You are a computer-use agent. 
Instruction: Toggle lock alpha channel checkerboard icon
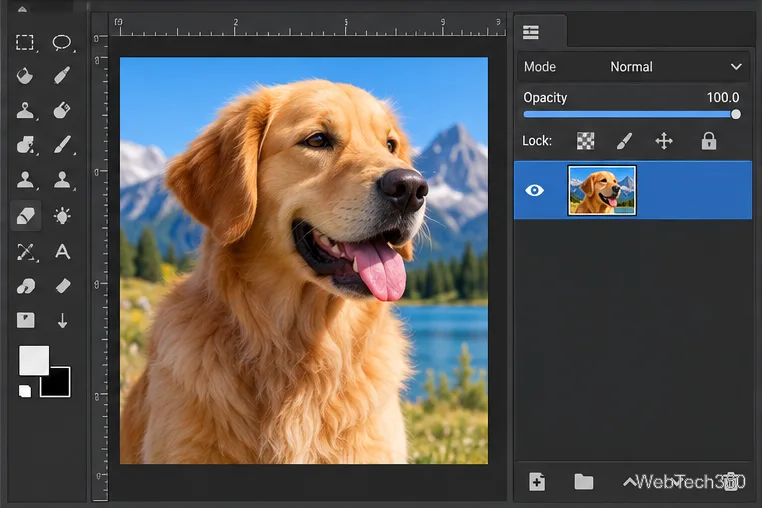[585, 141]
